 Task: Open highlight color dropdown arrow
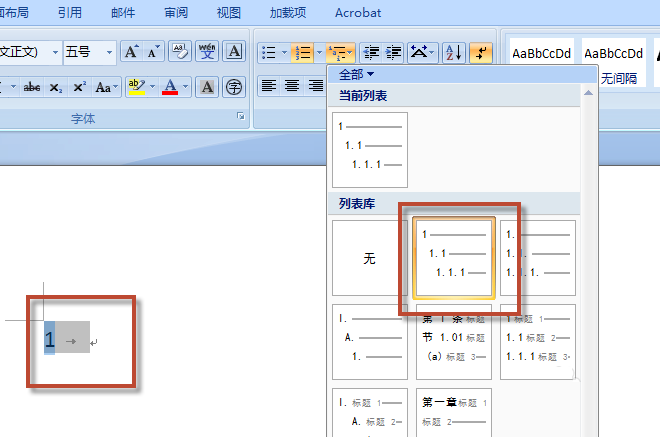pos(152,87)
